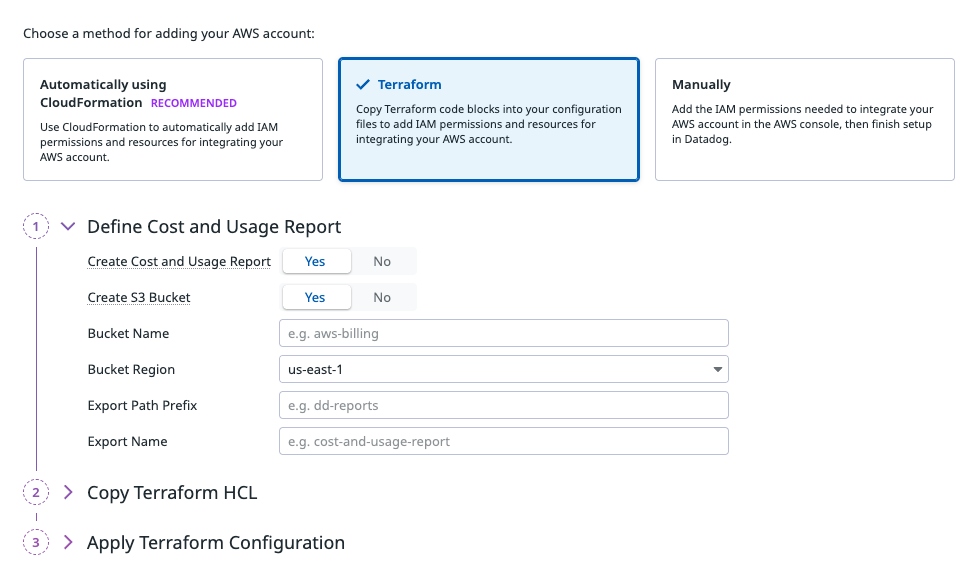978x561 pixels.
Task: Choose No for Create S3 Bucket
Action: pos(382,297)
